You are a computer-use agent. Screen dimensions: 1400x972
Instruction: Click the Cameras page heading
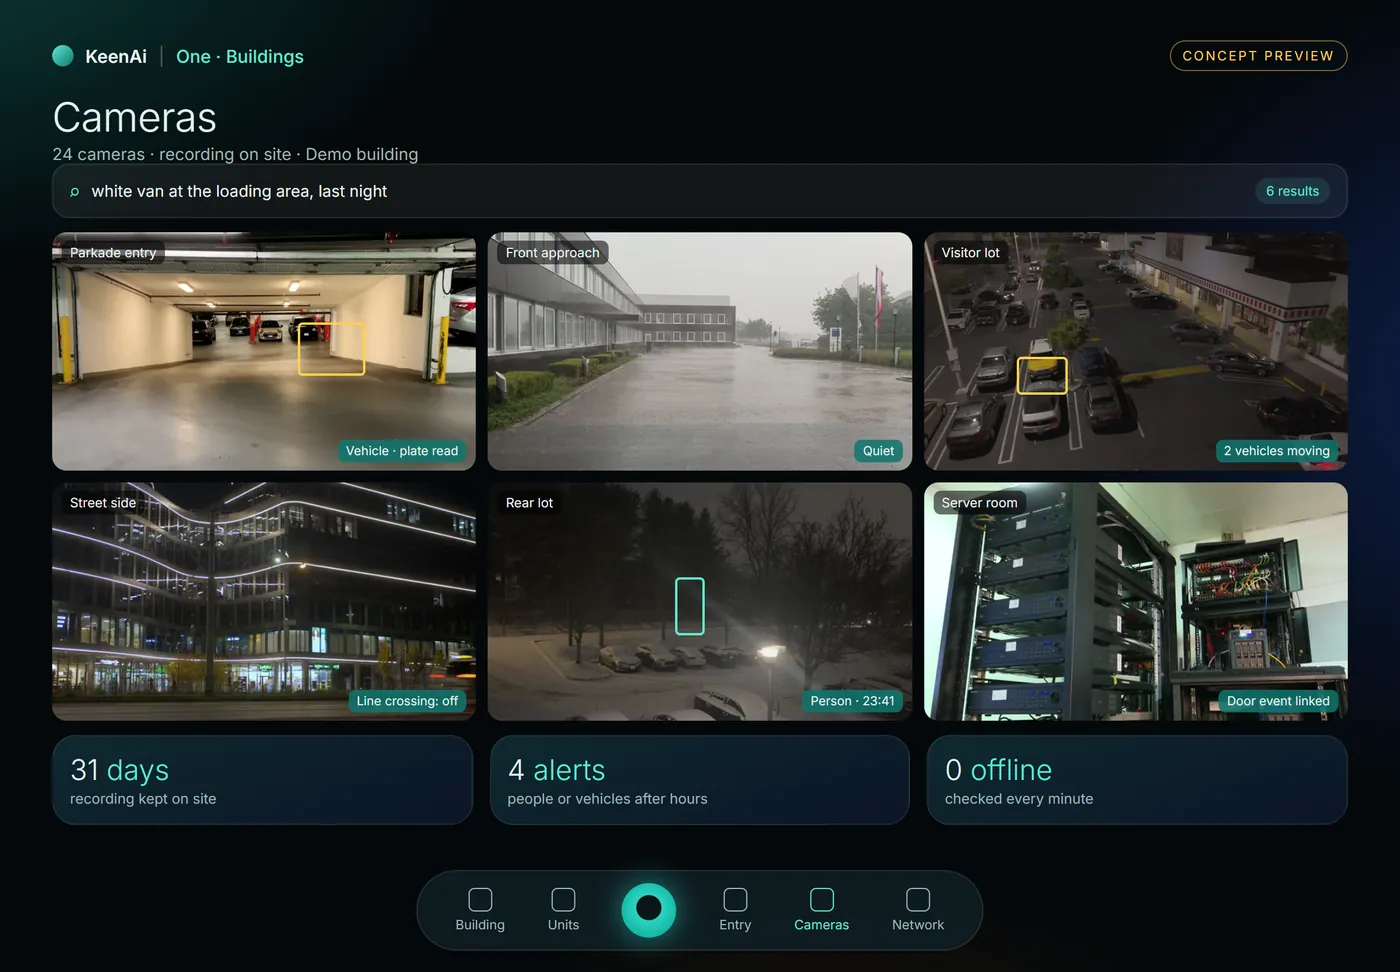click(135, 118)
